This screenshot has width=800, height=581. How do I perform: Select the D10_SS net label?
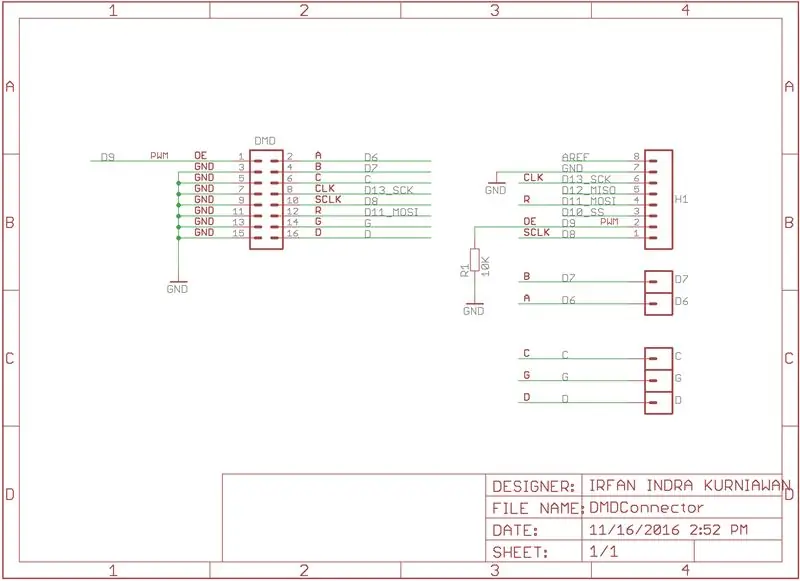583,212
